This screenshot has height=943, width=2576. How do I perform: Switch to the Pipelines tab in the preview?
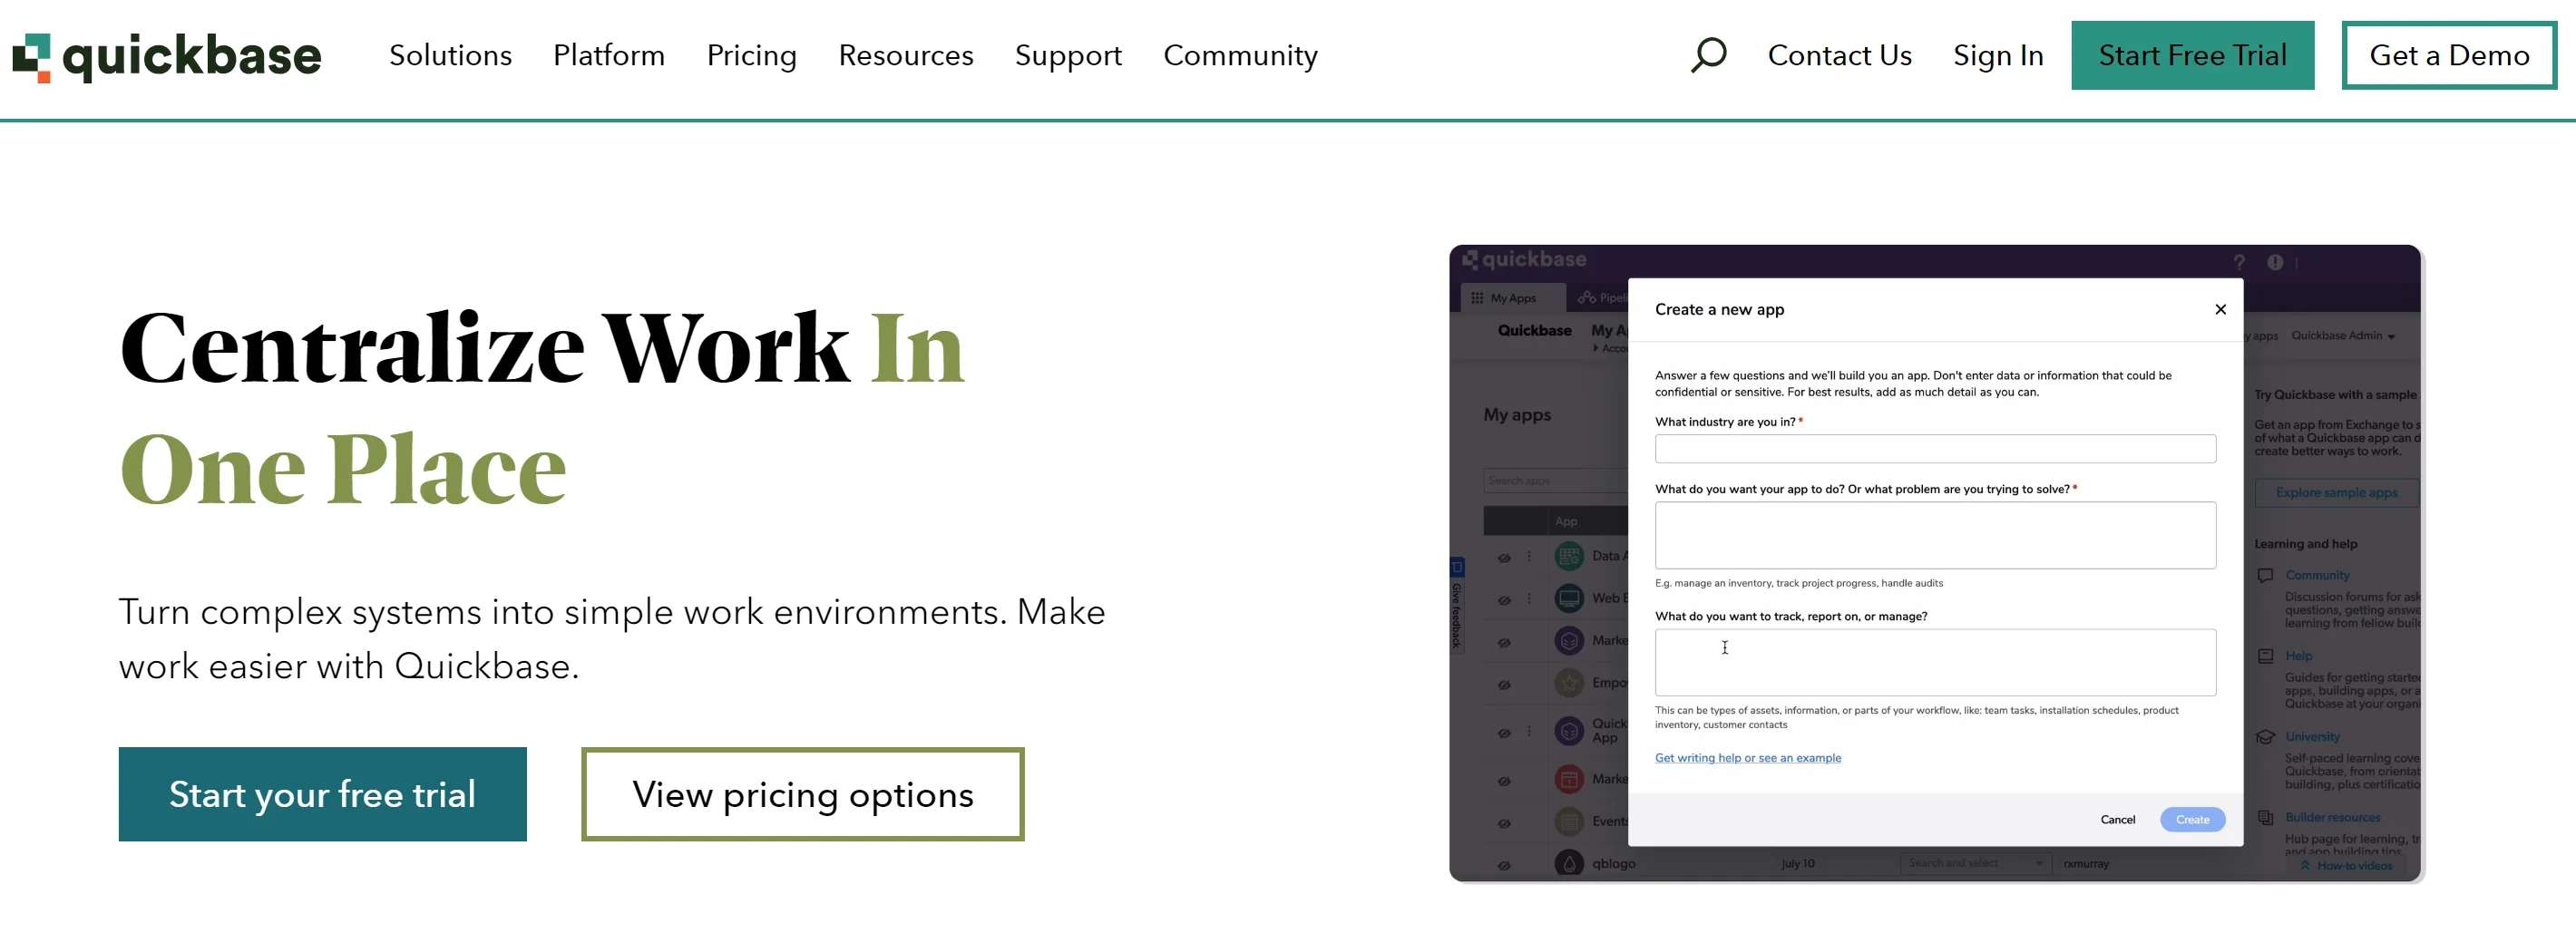[1601, 298]
